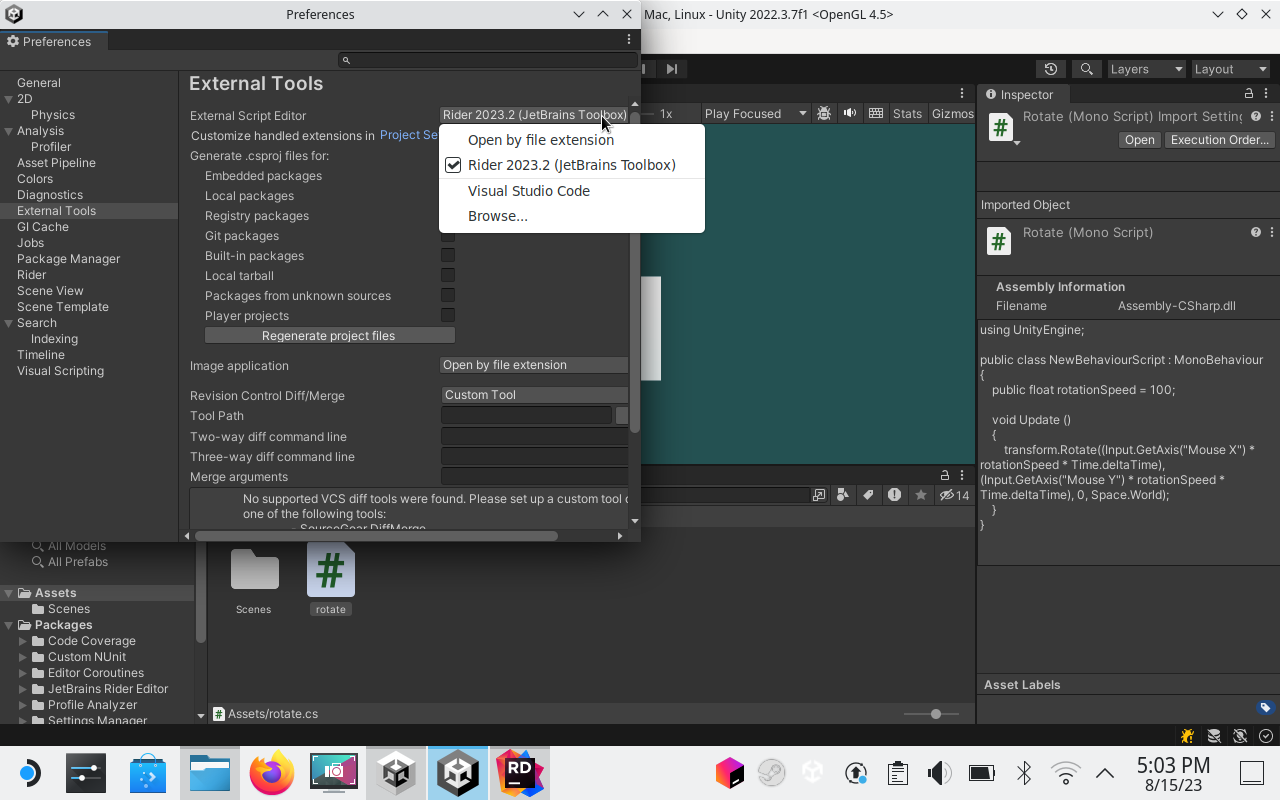Open the Dolphin file manager from taskbar

point(210,773)
